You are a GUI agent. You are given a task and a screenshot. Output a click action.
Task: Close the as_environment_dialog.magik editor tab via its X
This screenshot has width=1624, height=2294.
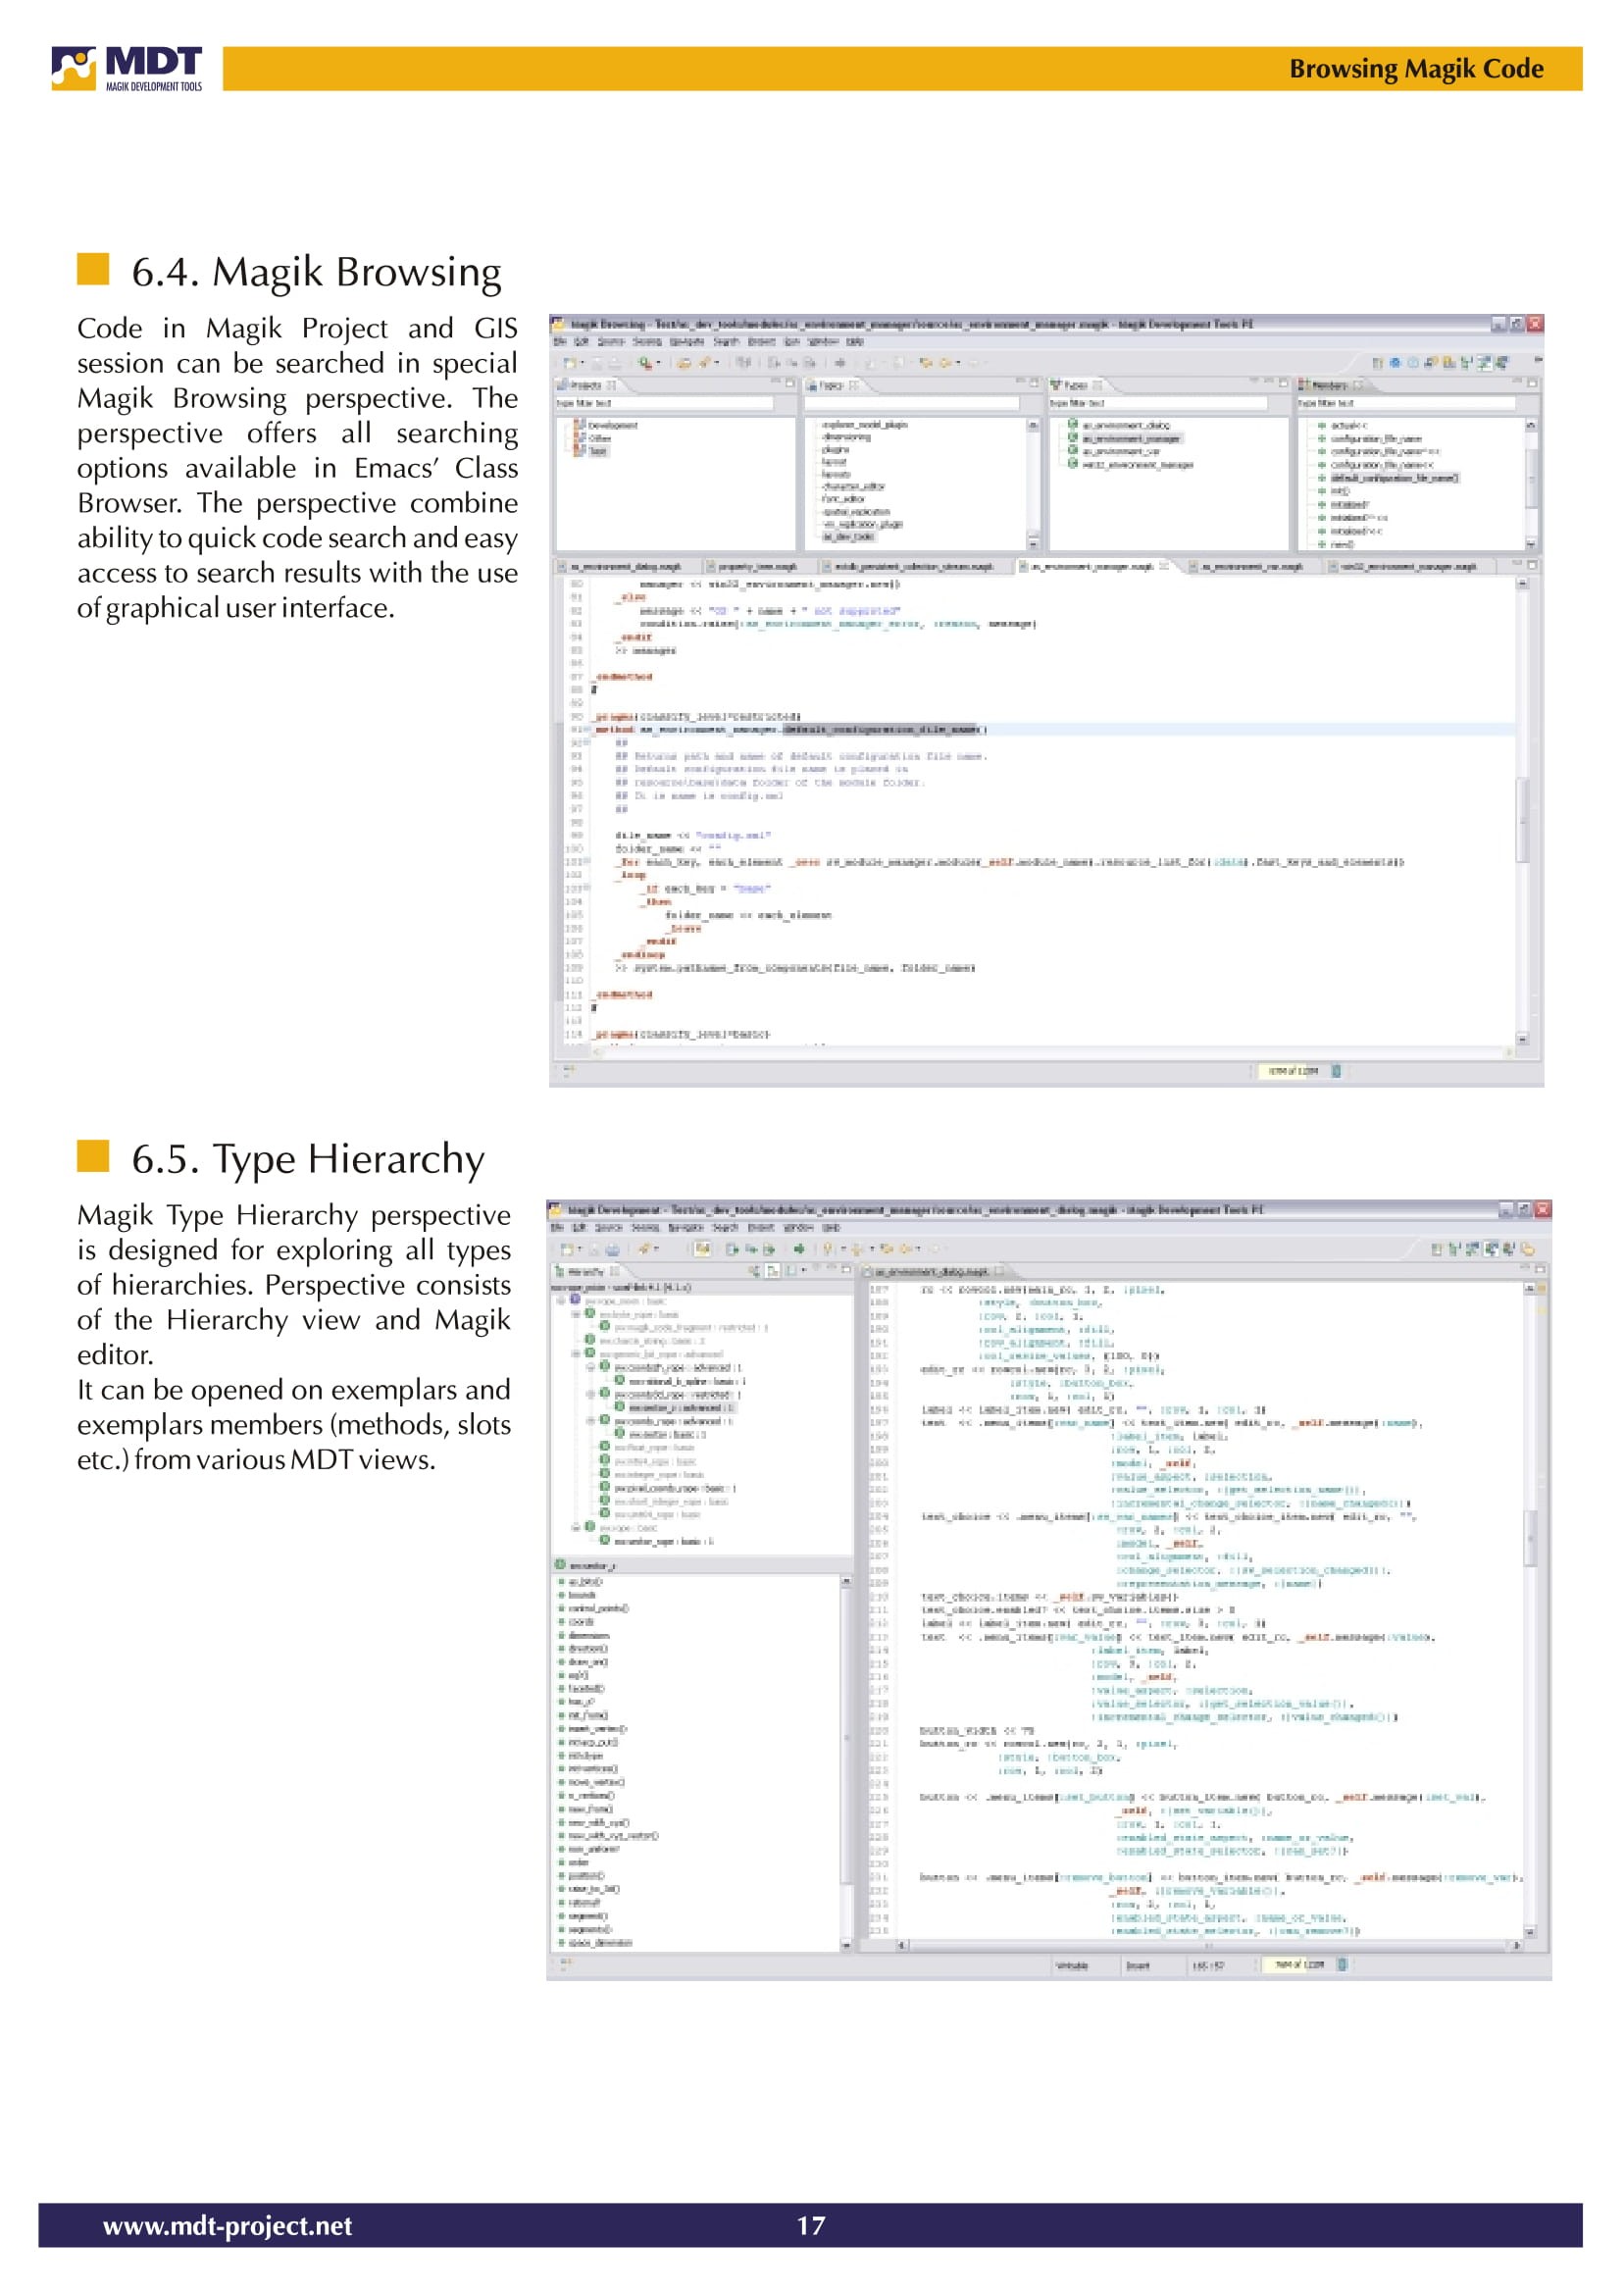pyautogui.click(x=998, y=1271)
